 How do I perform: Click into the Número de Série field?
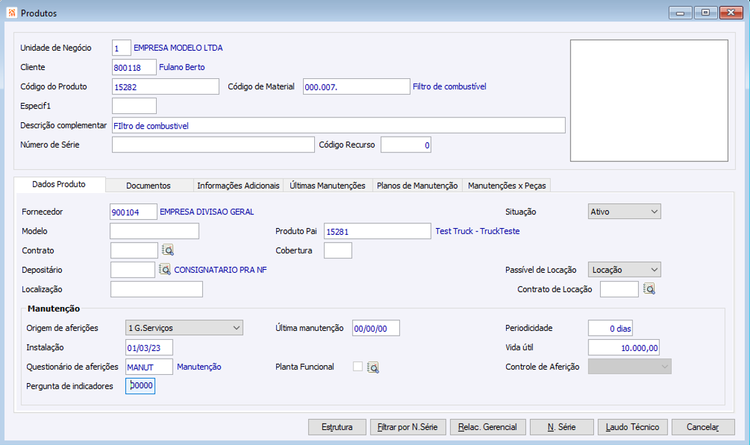[x=213, y=145]
